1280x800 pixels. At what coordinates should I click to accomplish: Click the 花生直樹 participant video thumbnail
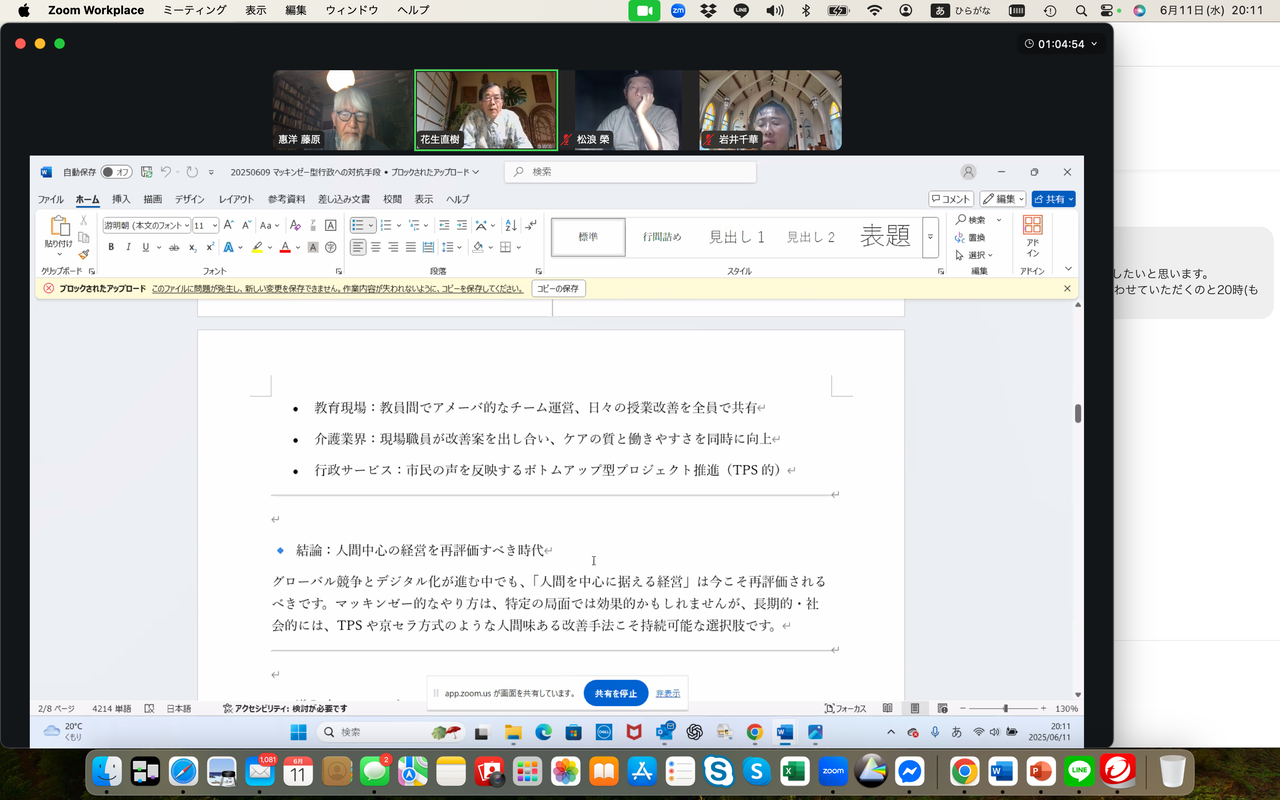tap(486, 110)
